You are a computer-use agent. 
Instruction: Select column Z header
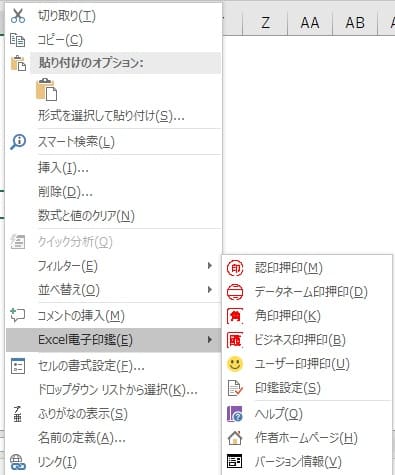point(265,23)
